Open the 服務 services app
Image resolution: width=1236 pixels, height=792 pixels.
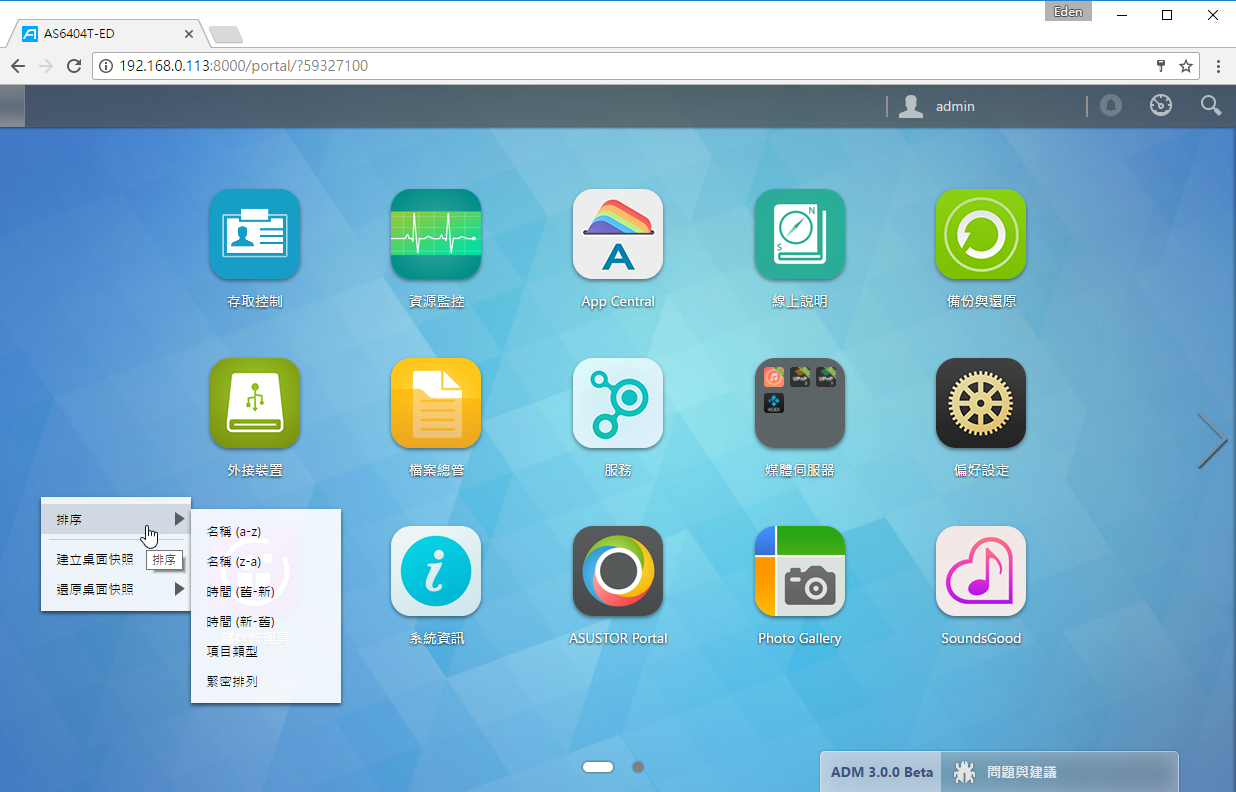618,403
